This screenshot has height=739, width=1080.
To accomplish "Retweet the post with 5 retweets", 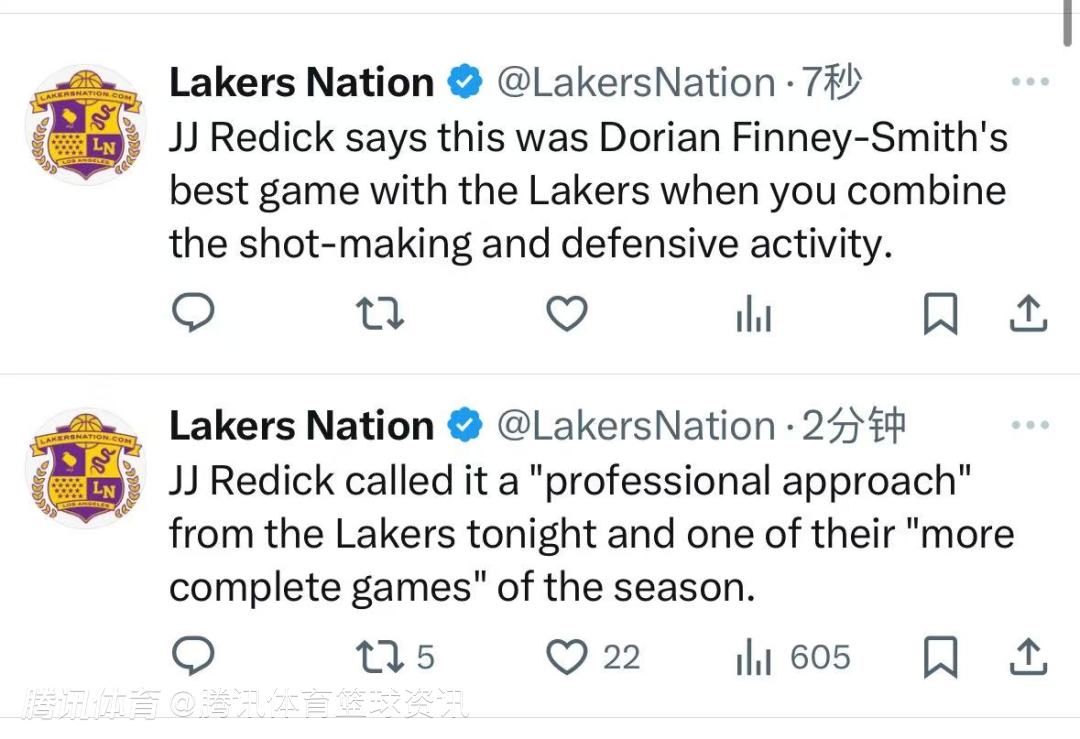I will coord(380,657).
